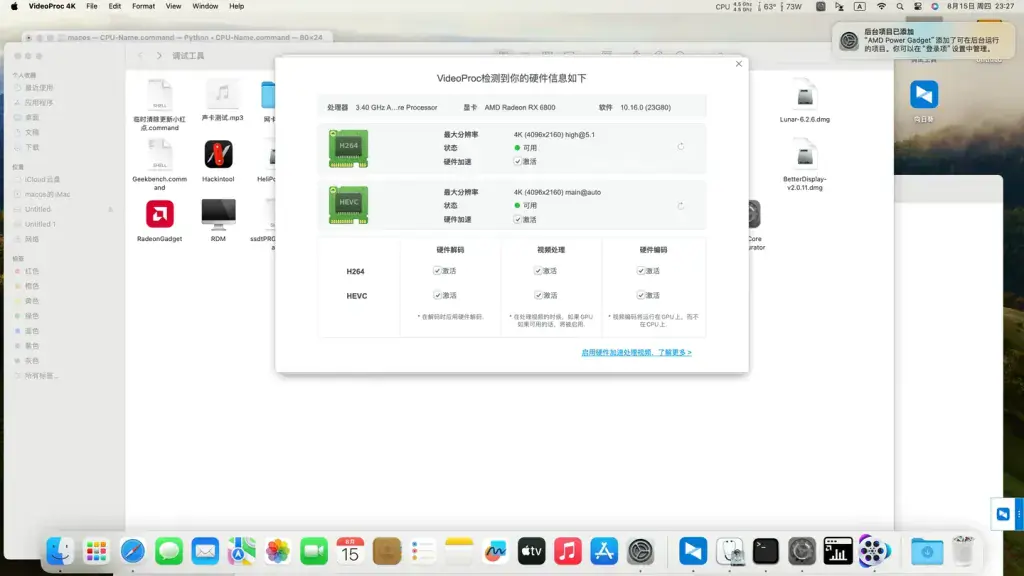Toggle HEVC 视频处理 激活 checkbox in table

click(x=538, y=295)
